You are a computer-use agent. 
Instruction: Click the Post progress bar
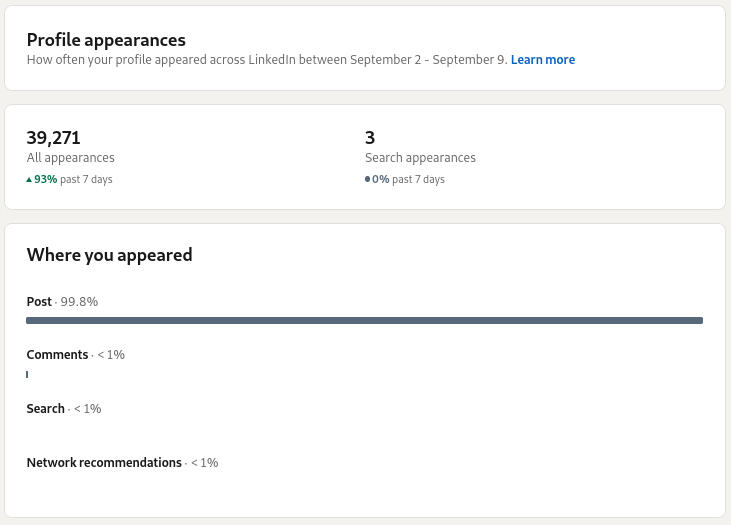coord(364,321)
